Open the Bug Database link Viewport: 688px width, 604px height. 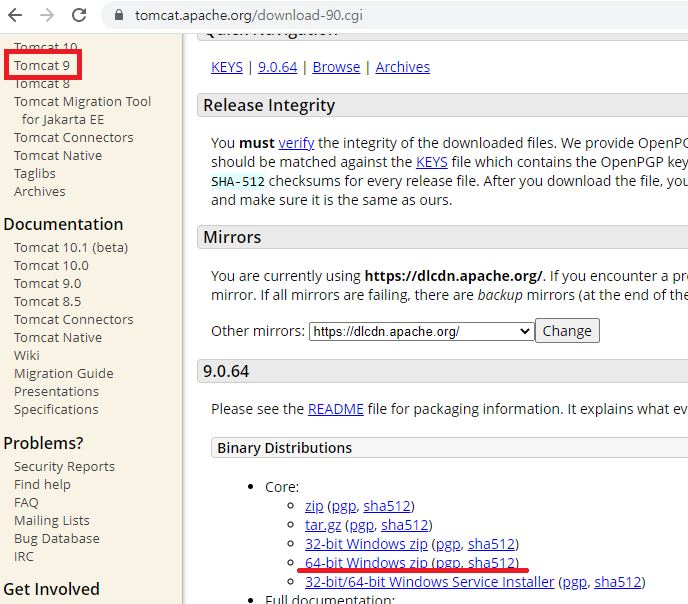[57, 539]
